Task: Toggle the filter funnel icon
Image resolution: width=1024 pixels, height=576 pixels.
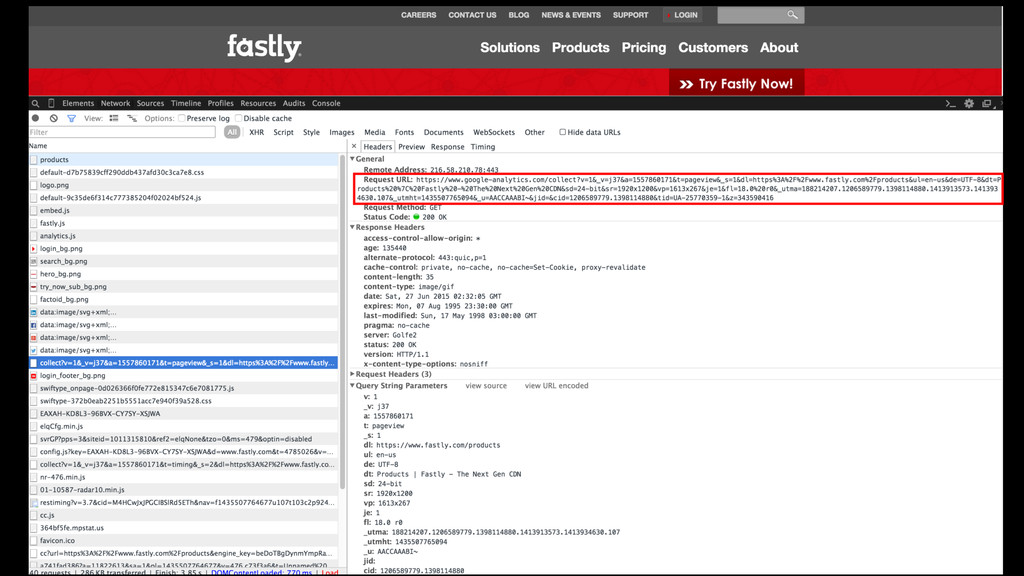Action: [71, 118]
